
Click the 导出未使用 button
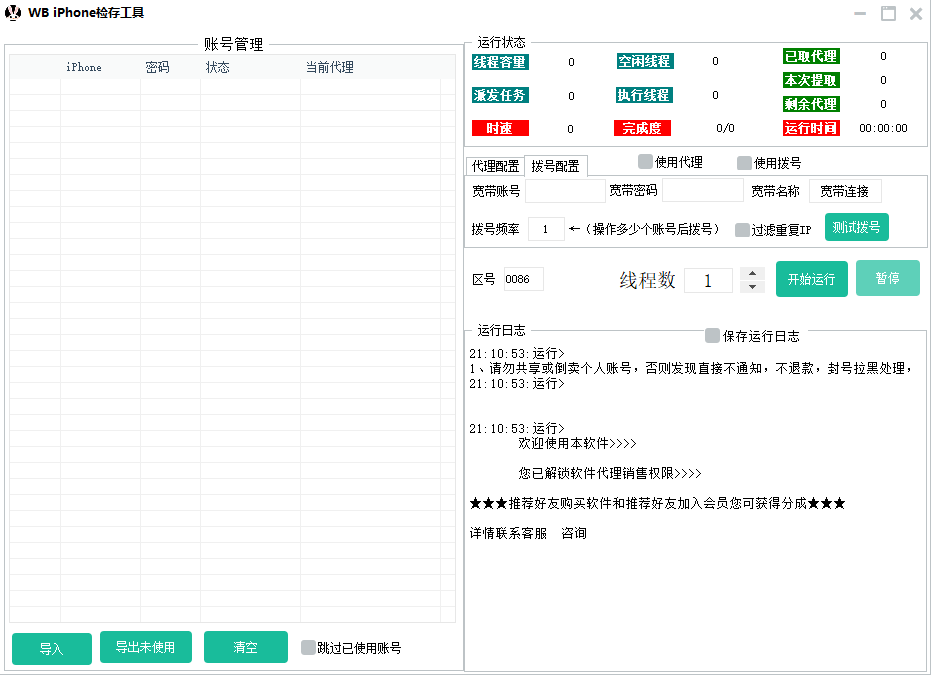point(145,647)
